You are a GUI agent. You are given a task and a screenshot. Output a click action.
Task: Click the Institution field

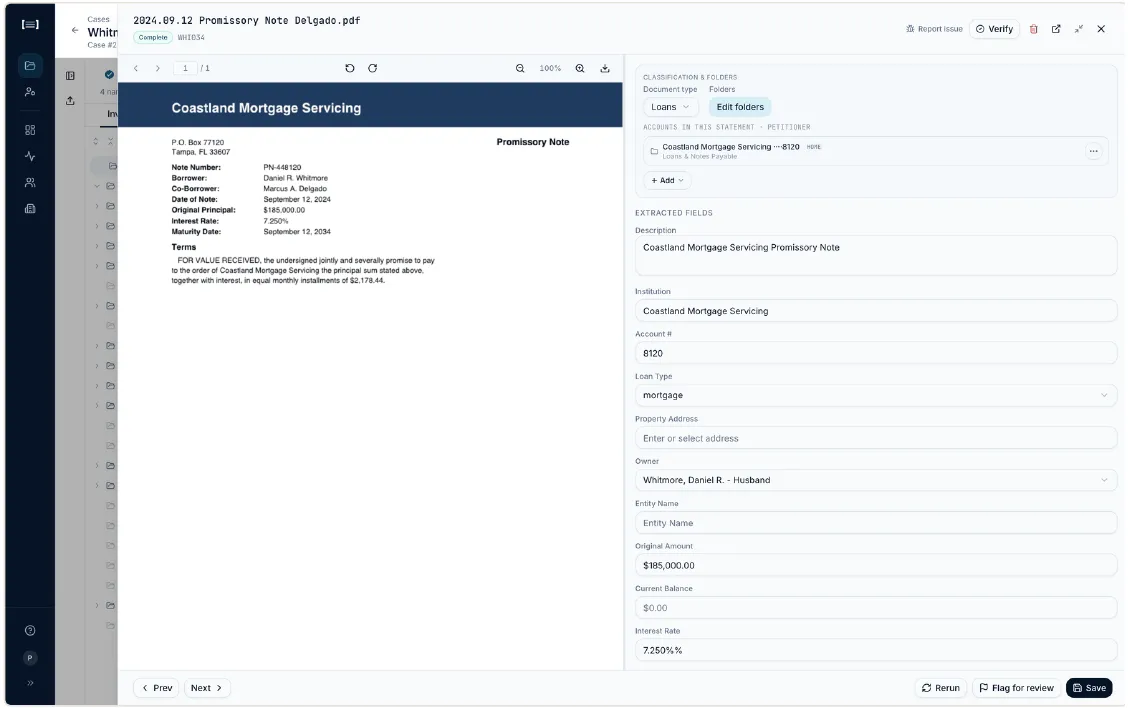875,311
